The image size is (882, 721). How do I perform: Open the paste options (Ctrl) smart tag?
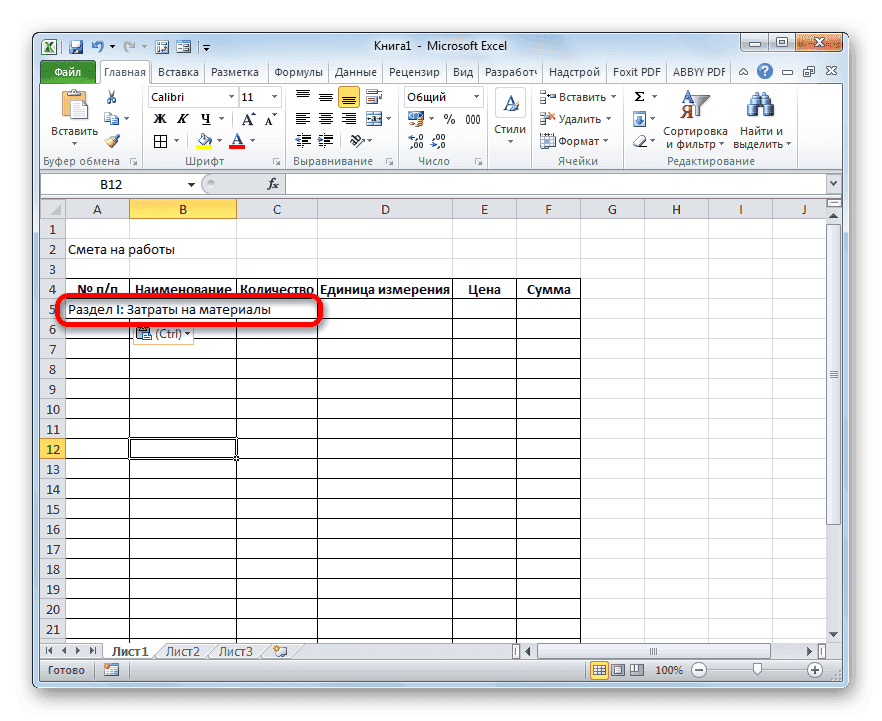pos(162,334)
